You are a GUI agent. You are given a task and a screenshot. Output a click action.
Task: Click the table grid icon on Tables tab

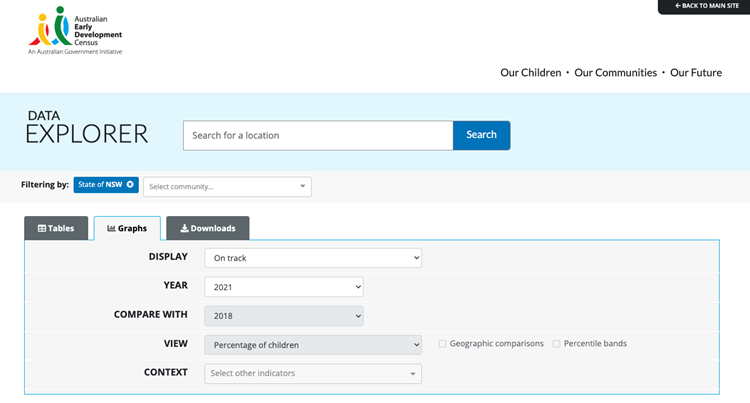point(42,229)
